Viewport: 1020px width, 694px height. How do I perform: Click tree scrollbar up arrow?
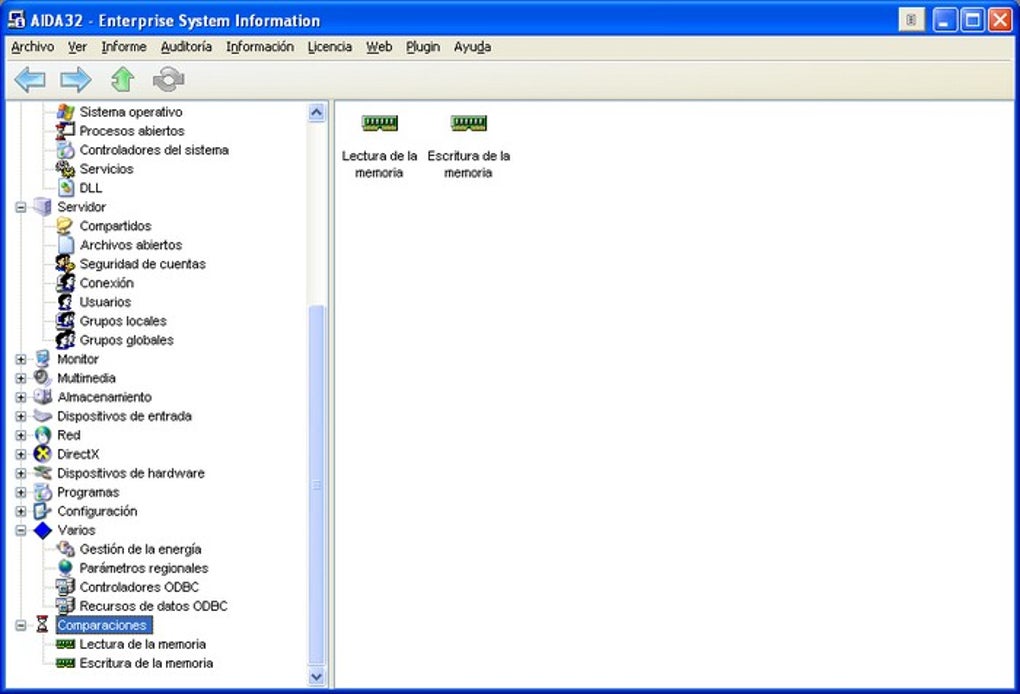coord(316,113)
